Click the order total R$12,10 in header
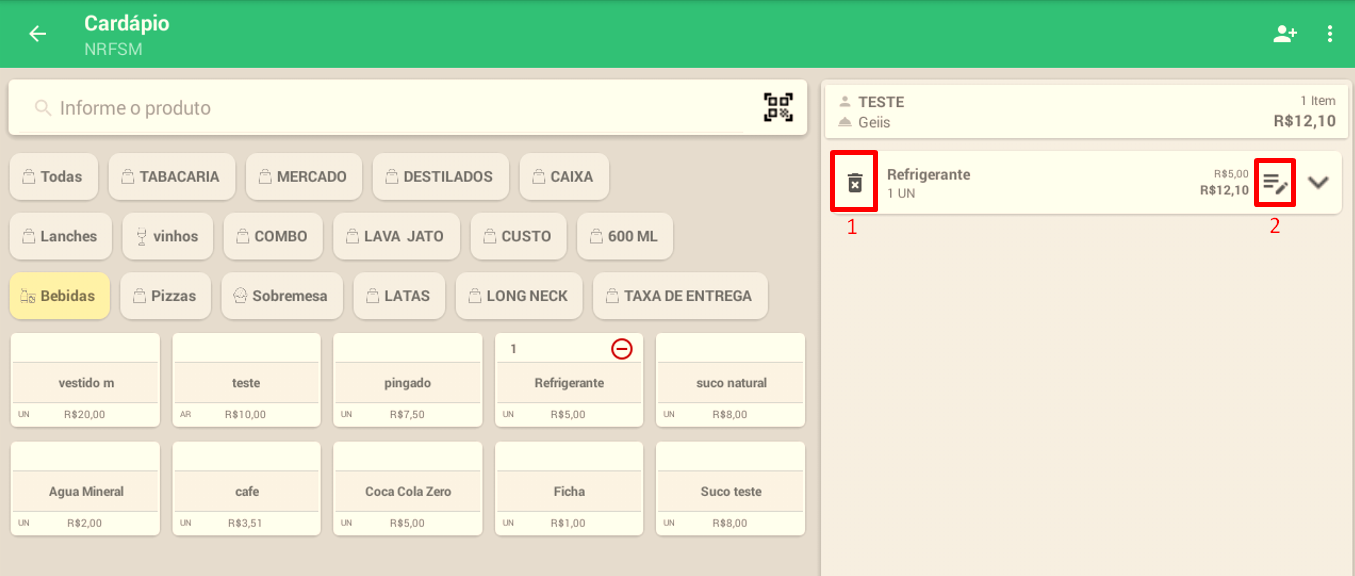Viewport: 1355px width, 576px height. (1305, 121)
